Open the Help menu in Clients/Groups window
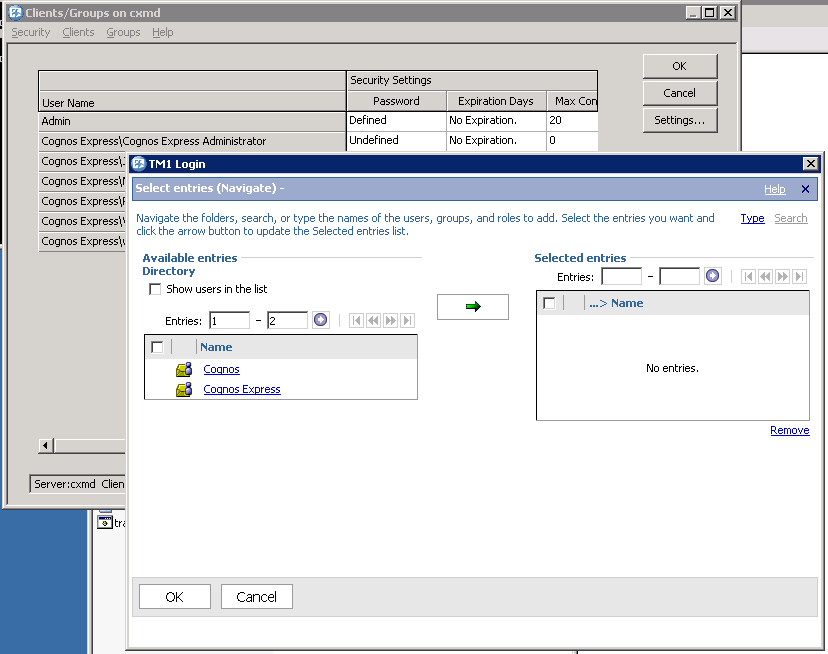Screen dimensions: 828x654 point(163,32)
